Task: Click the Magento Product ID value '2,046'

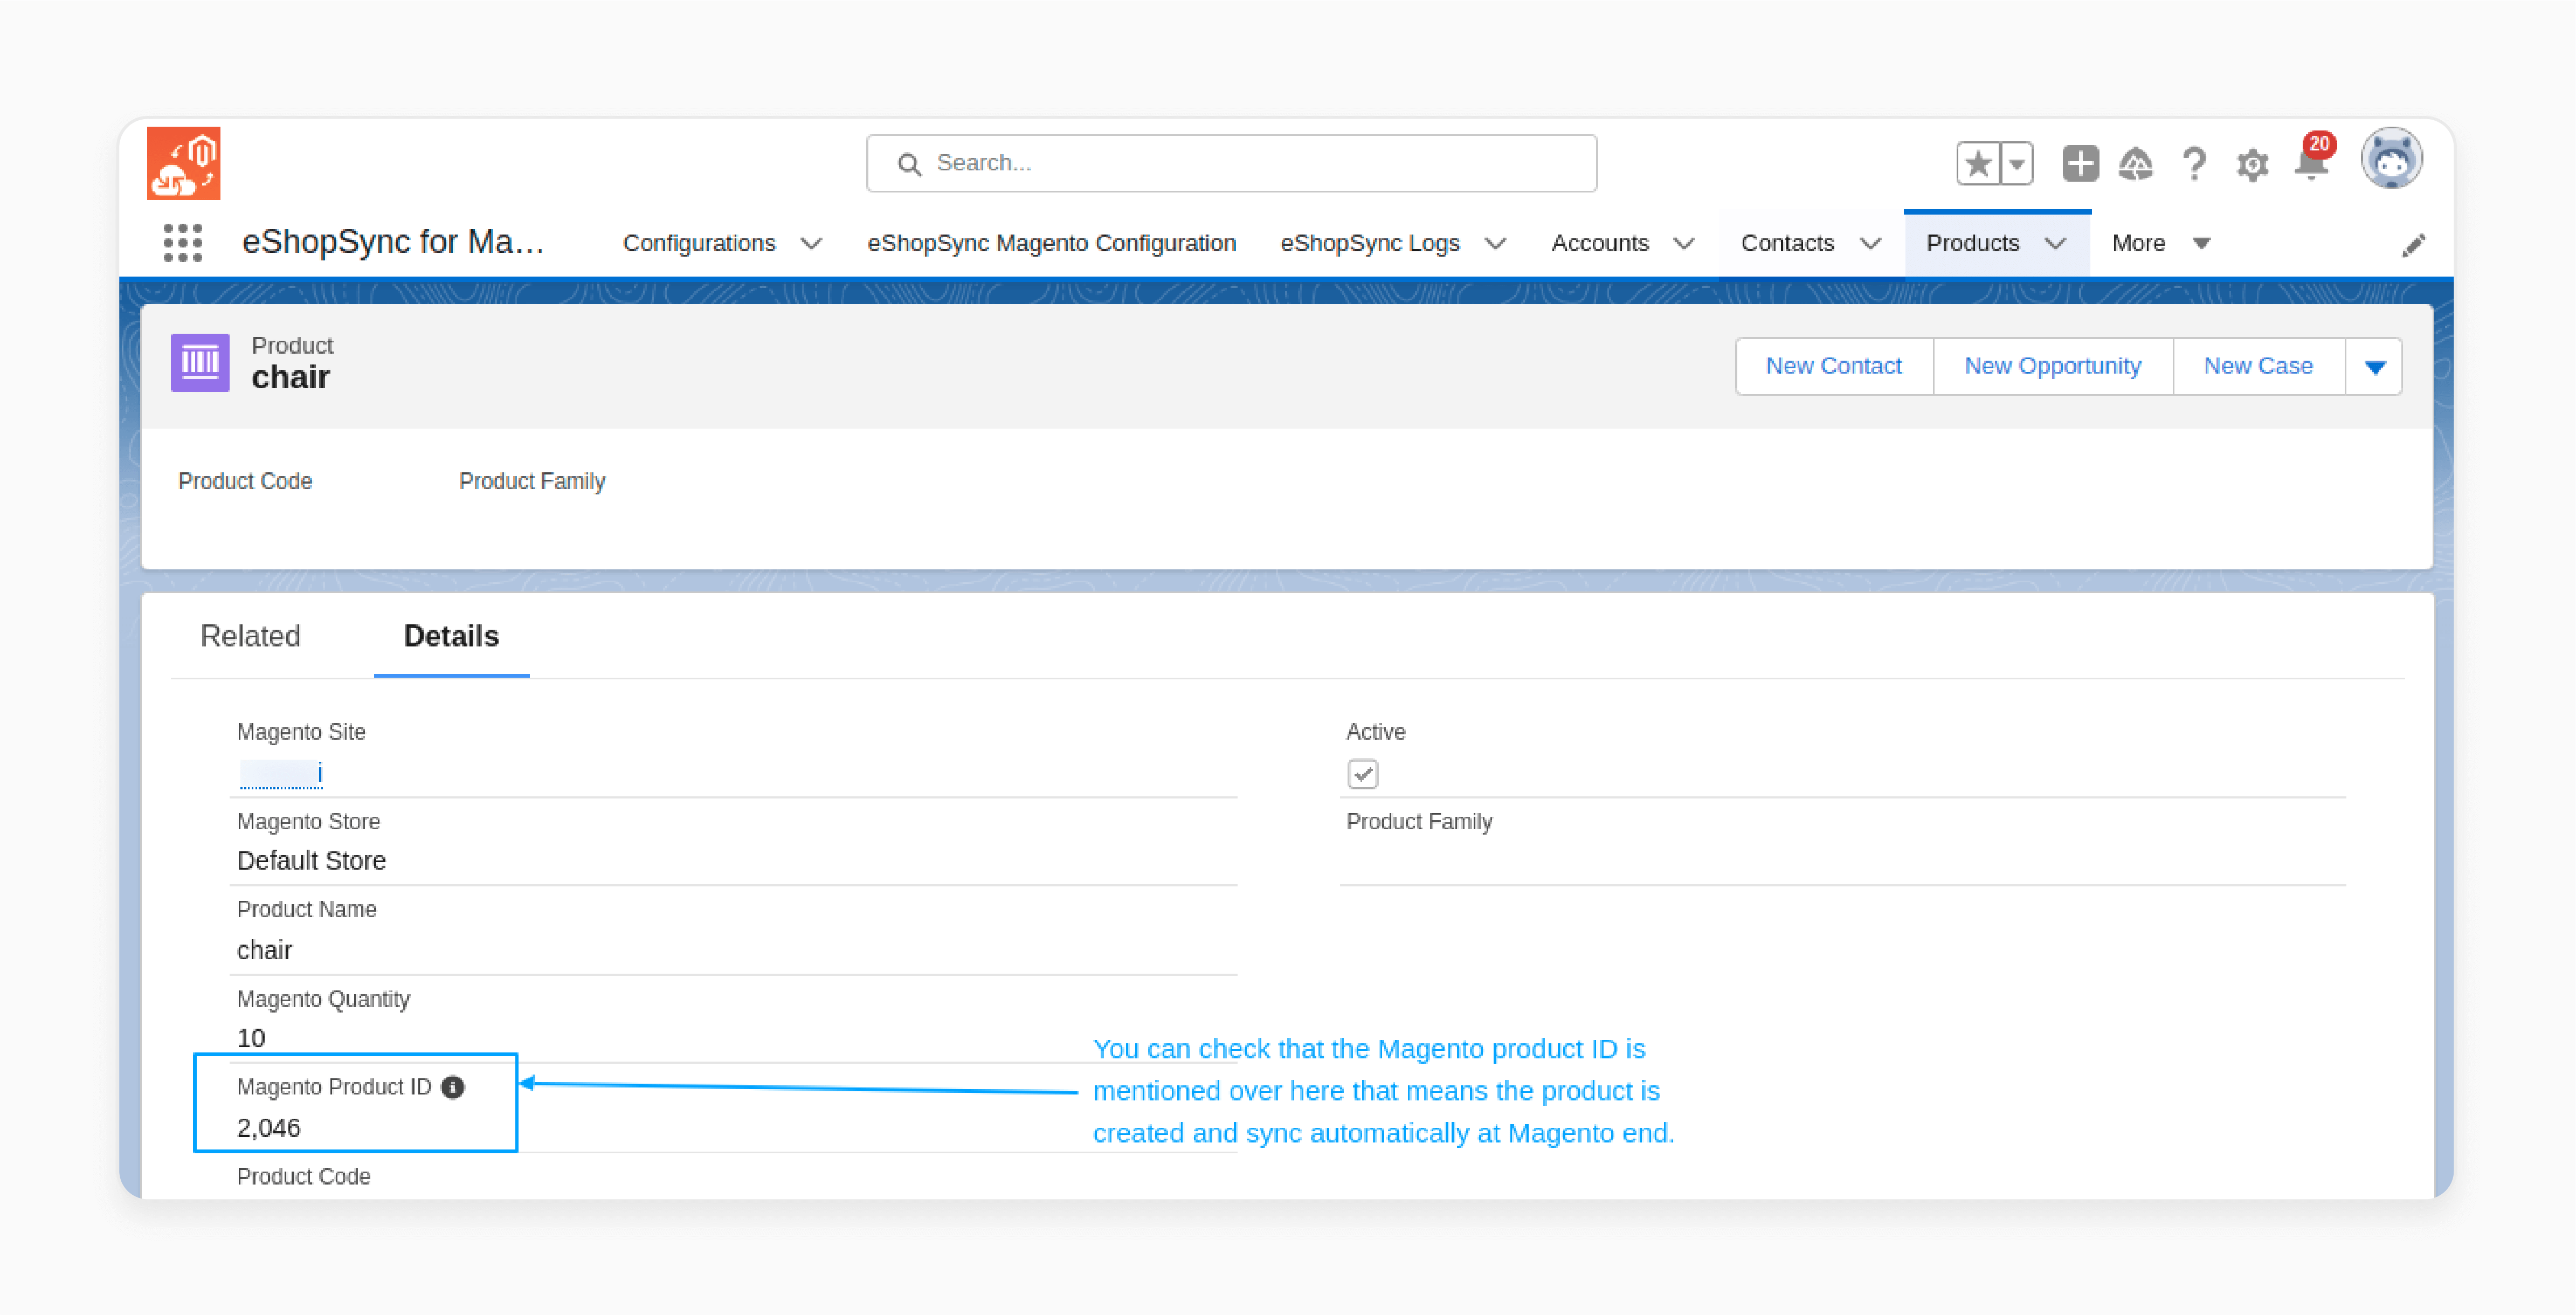Action: click(268, 1129)
